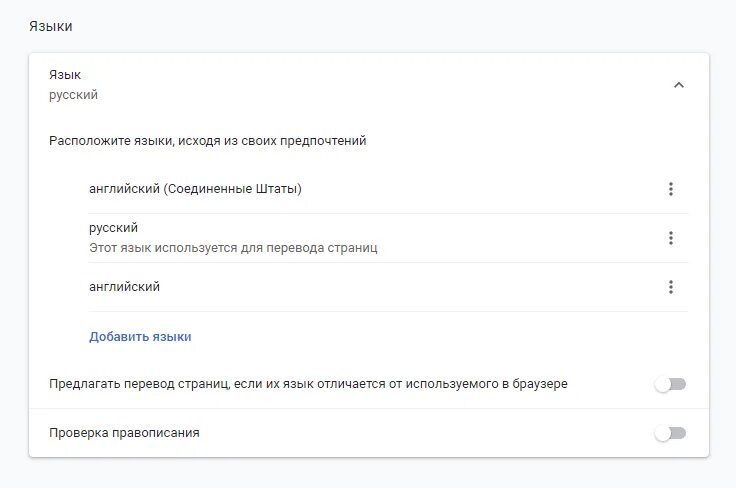Click the Языки page heading
Screen dimensions: 736x488
[51, 26]
